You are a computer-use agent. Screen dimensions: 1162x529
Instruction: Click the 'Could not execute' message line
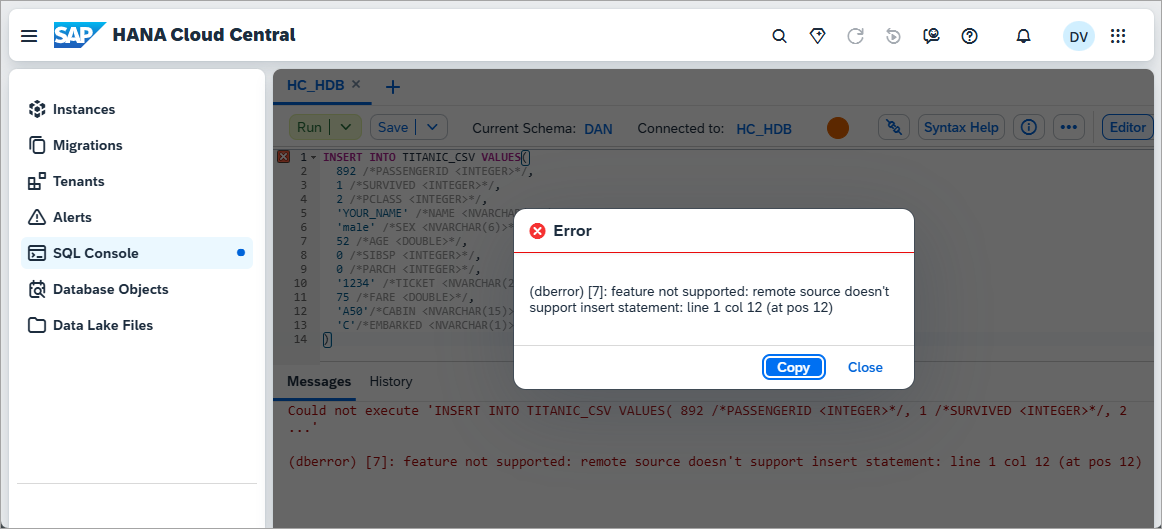point(708,418)
